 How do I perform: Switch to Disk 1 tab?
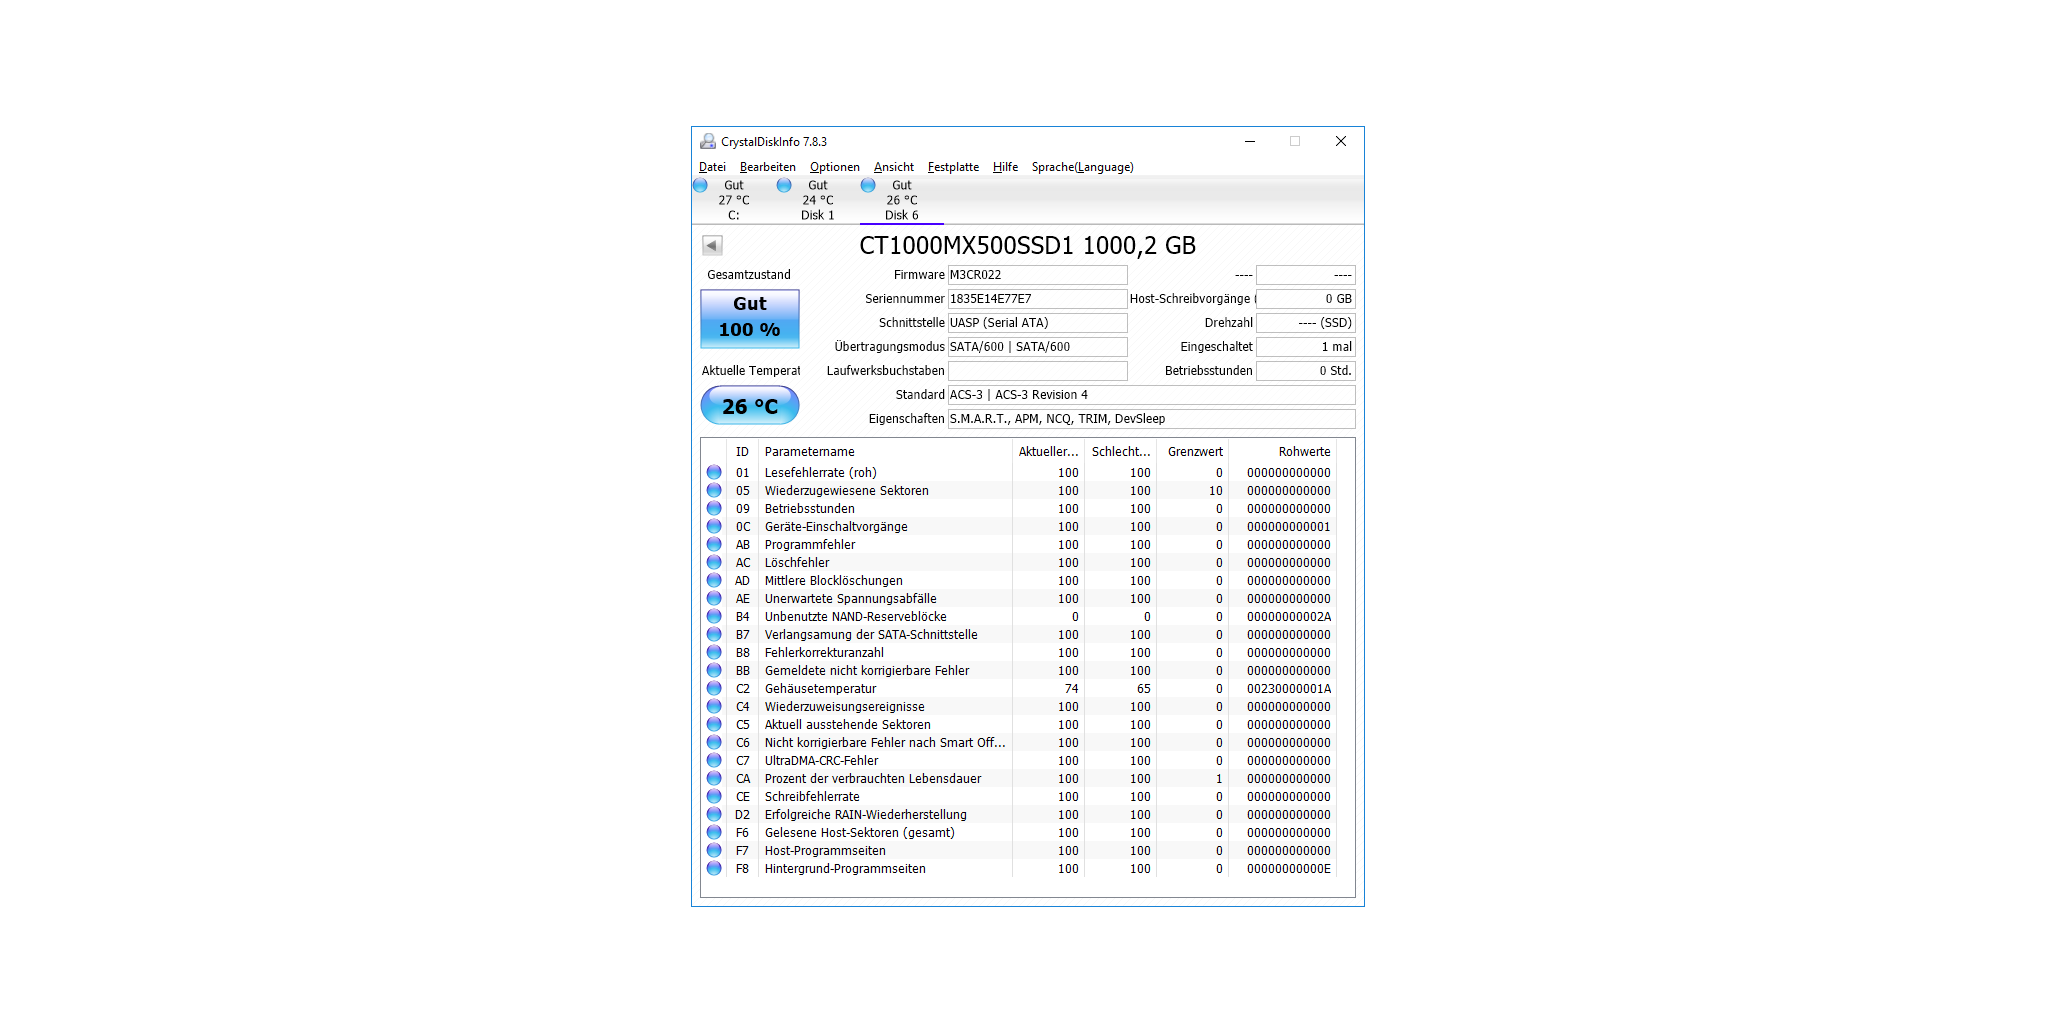(x=817, y=200)
